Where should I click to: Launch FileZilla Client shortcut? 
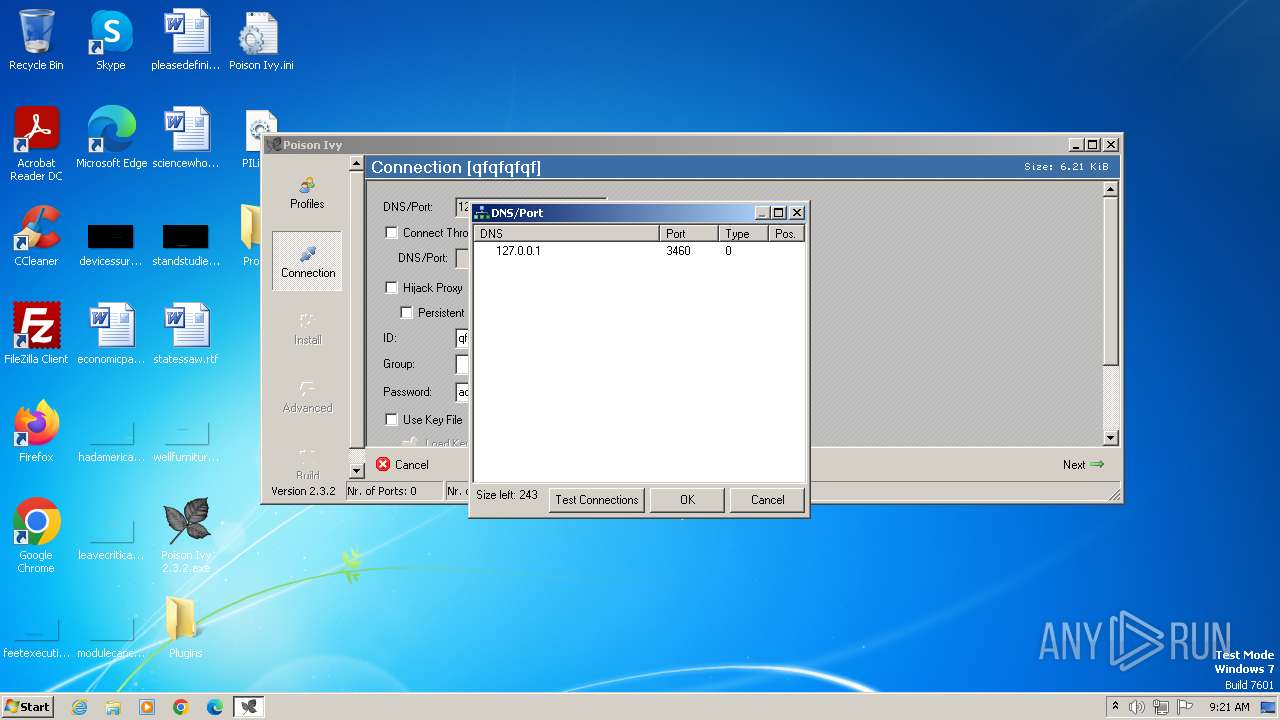(x=36, y=334)
